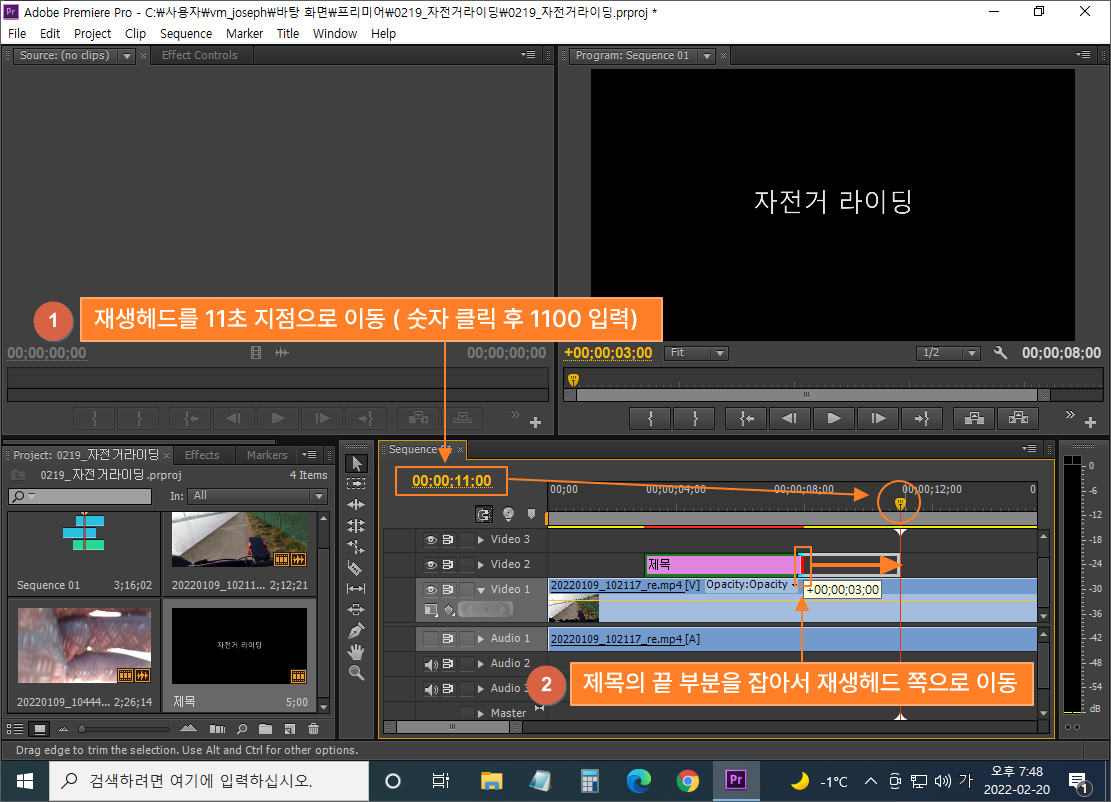1111x802 pixels.
Task: Click the New Item icon
Action: (290, 728)
